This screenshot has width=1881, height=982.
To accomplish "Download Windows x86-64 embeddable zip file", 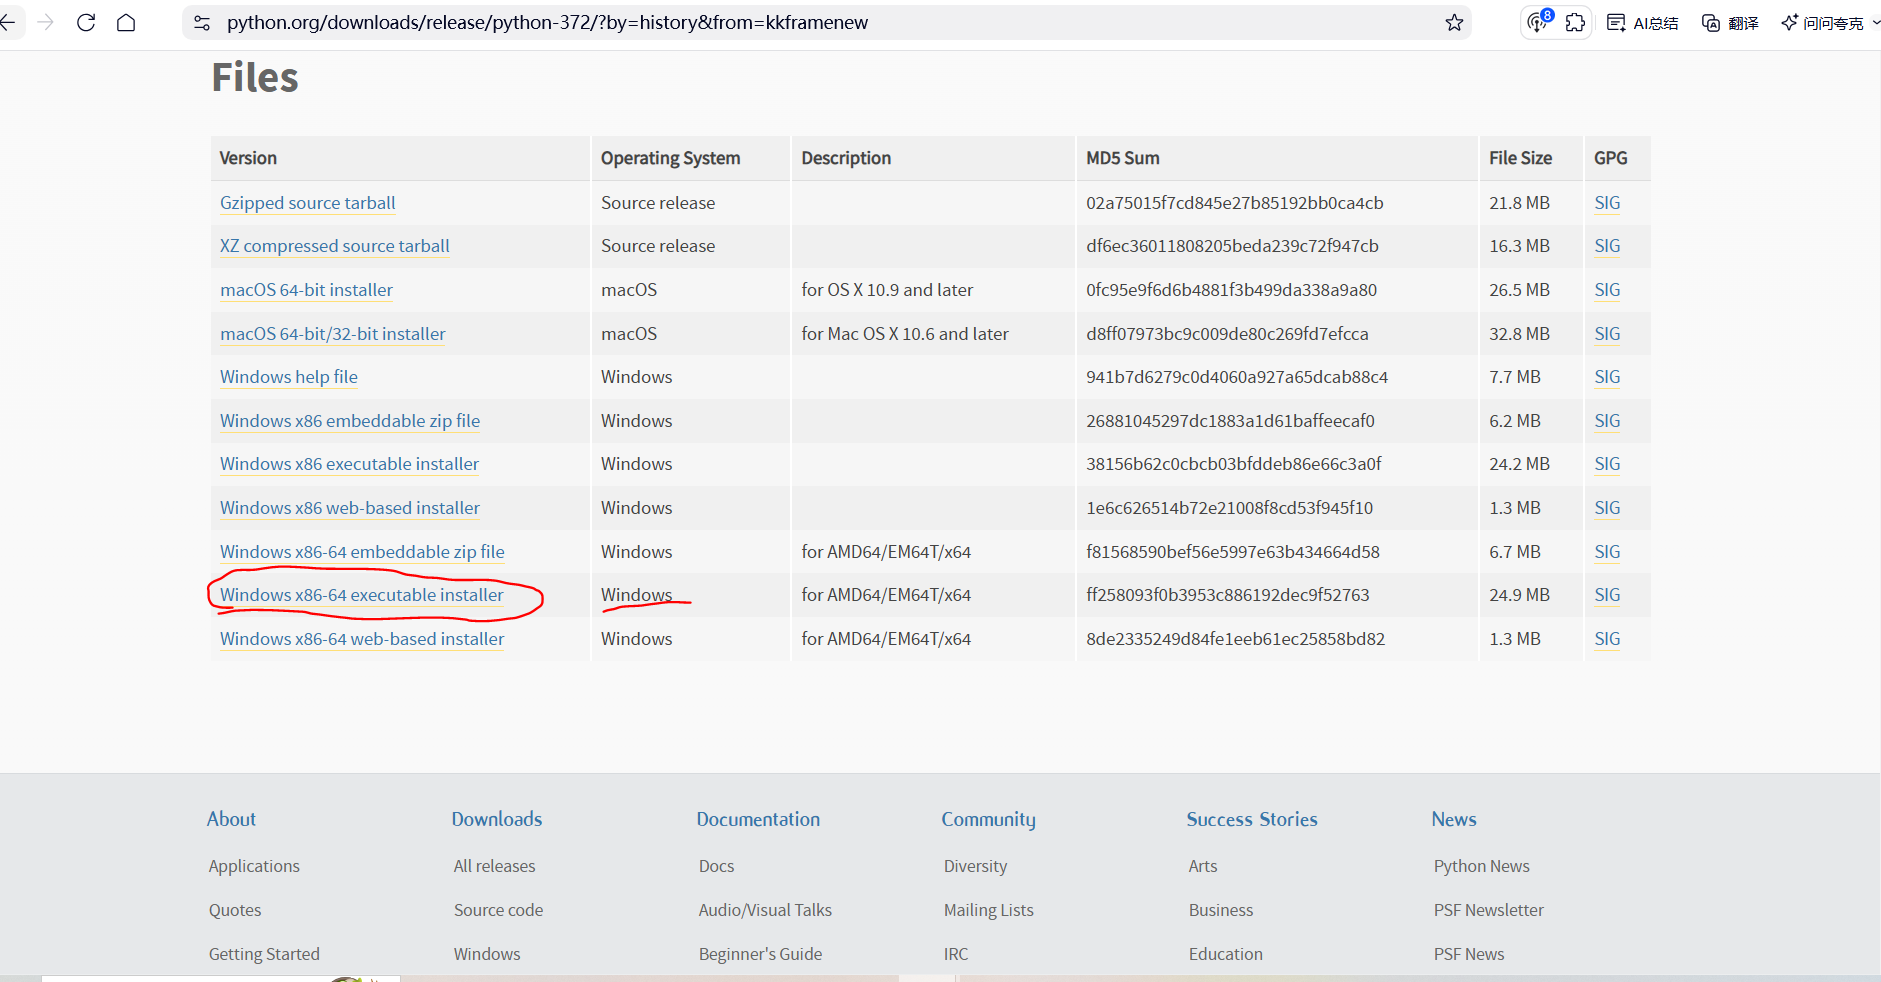I will (362, 552).
